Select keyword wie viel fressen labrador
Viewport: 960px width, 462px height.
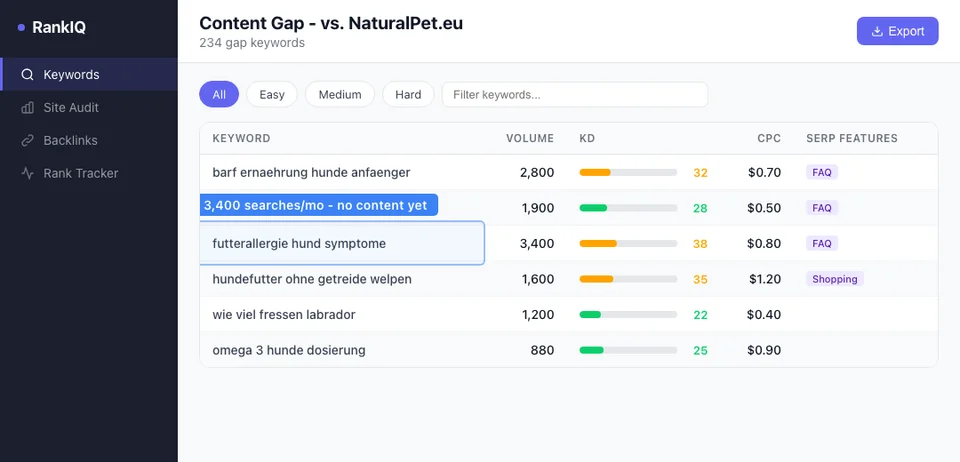click(283, 315)
